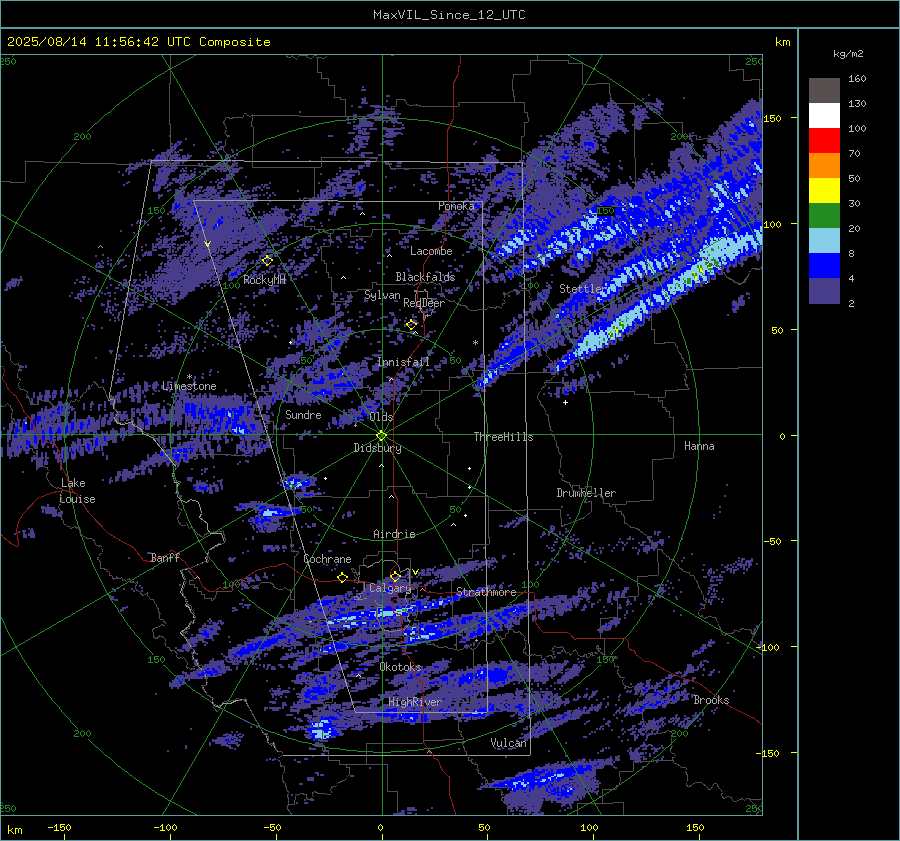Click the 8 legend value
The width and height of the screenshot is (900, 841).
pyautogui.click(x=851, y=254)
